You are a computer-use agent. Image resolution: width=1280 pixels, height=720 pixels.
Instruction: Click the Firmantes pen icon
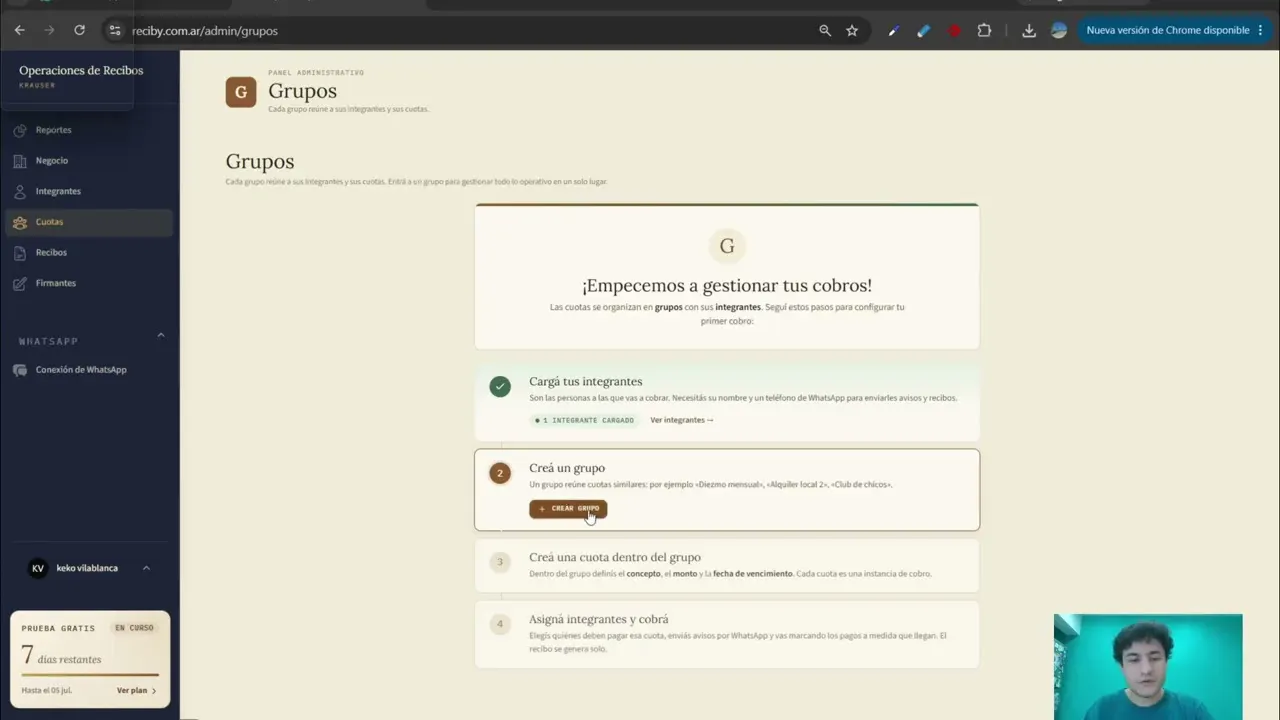pos(20,283)
